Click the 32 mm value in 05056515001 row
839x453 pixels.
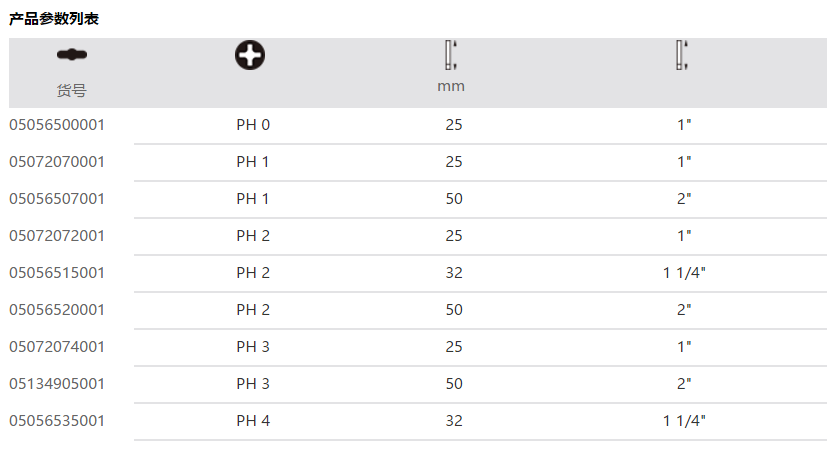[454, 273]
